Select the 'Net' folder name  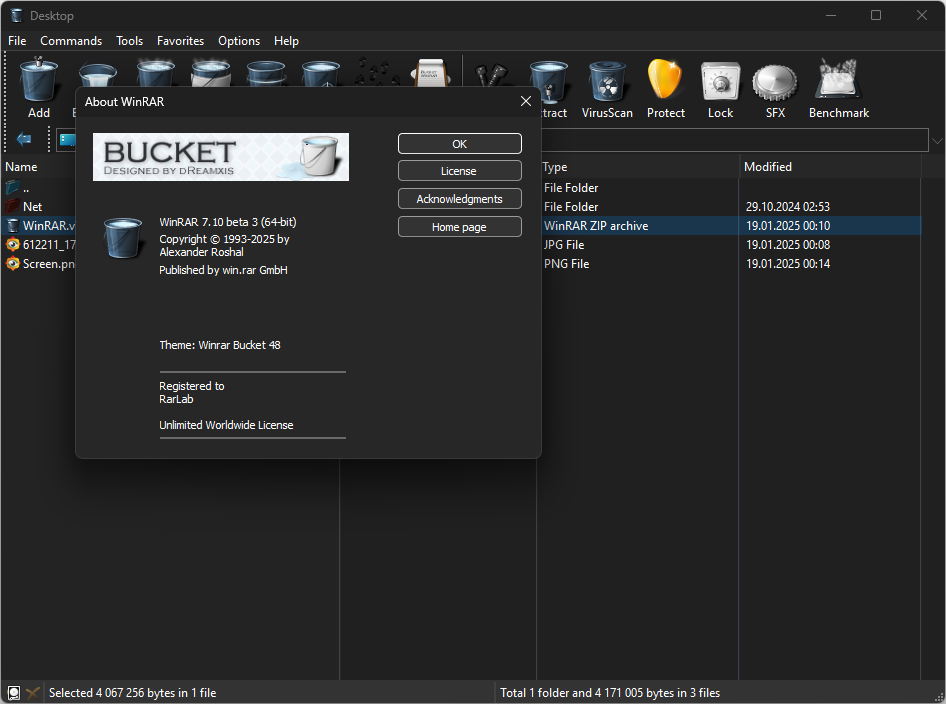[x=32, y=206]
